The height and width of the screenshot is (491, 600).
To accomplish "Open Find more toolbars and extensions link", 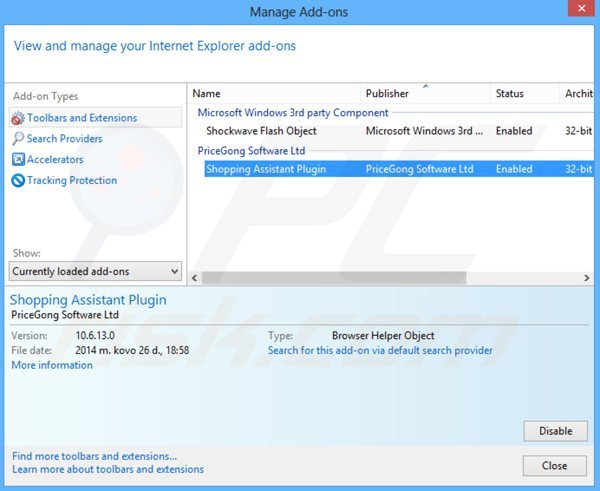I will click(x=94, y=456).
